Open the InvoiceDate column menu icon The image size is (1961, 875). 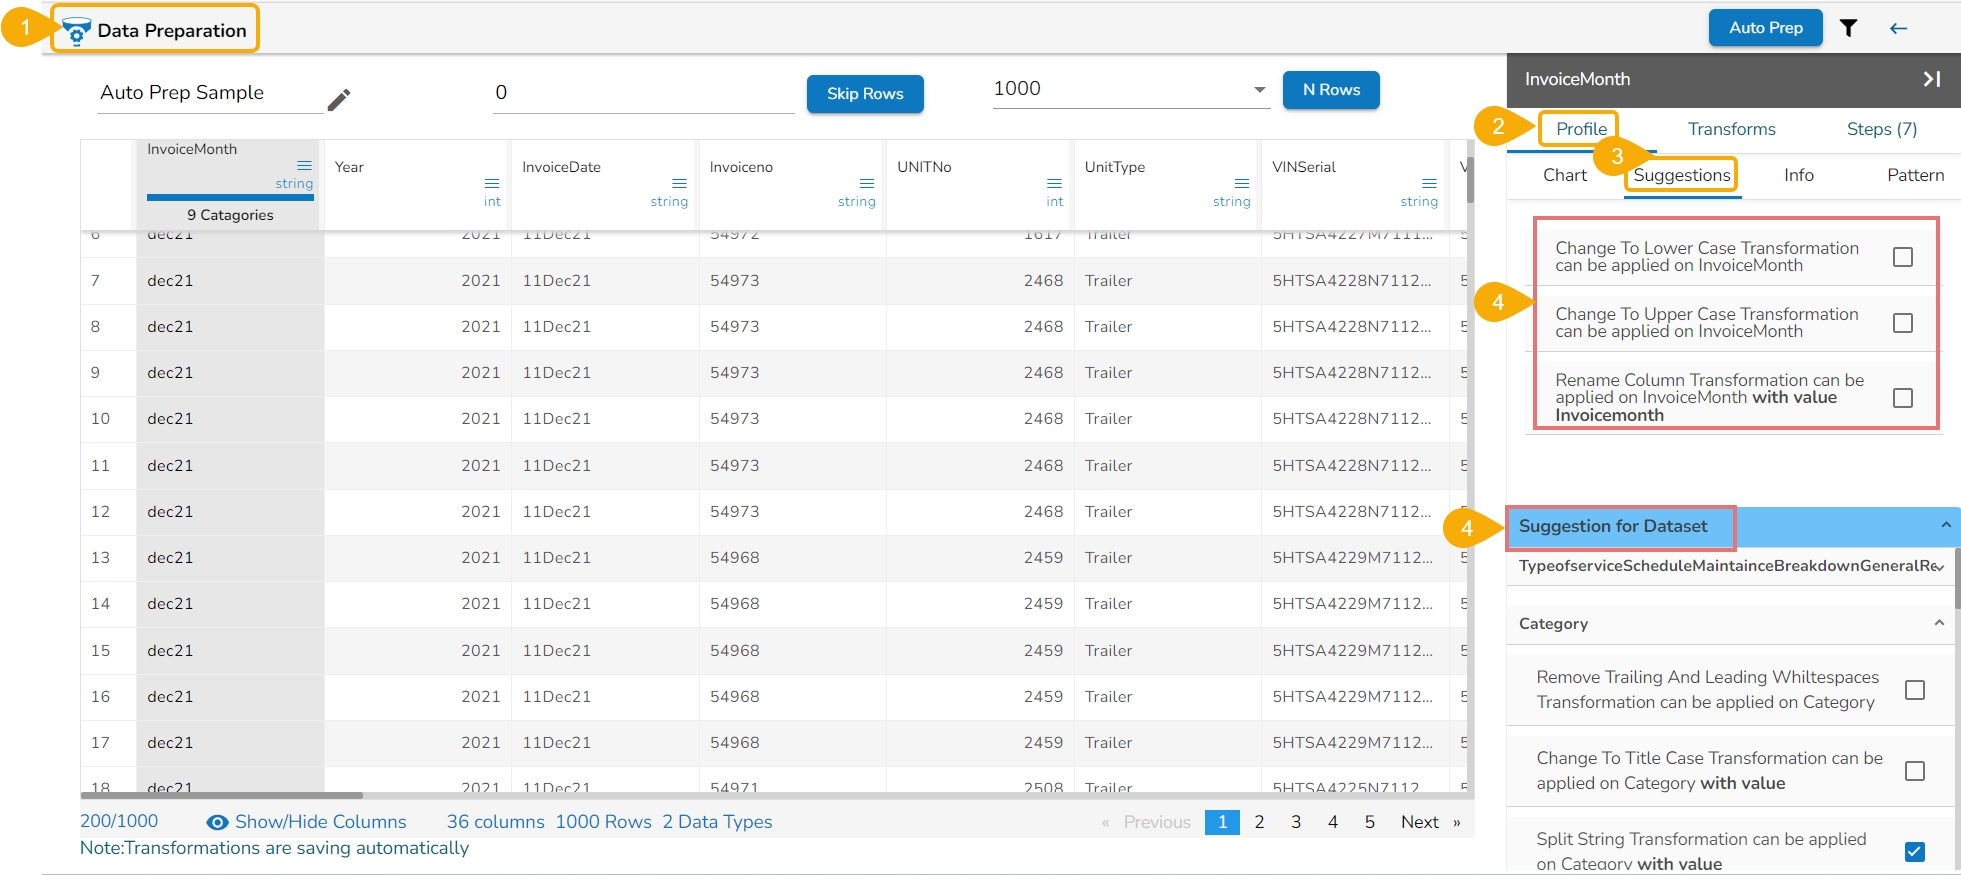(x=679, y=183)
